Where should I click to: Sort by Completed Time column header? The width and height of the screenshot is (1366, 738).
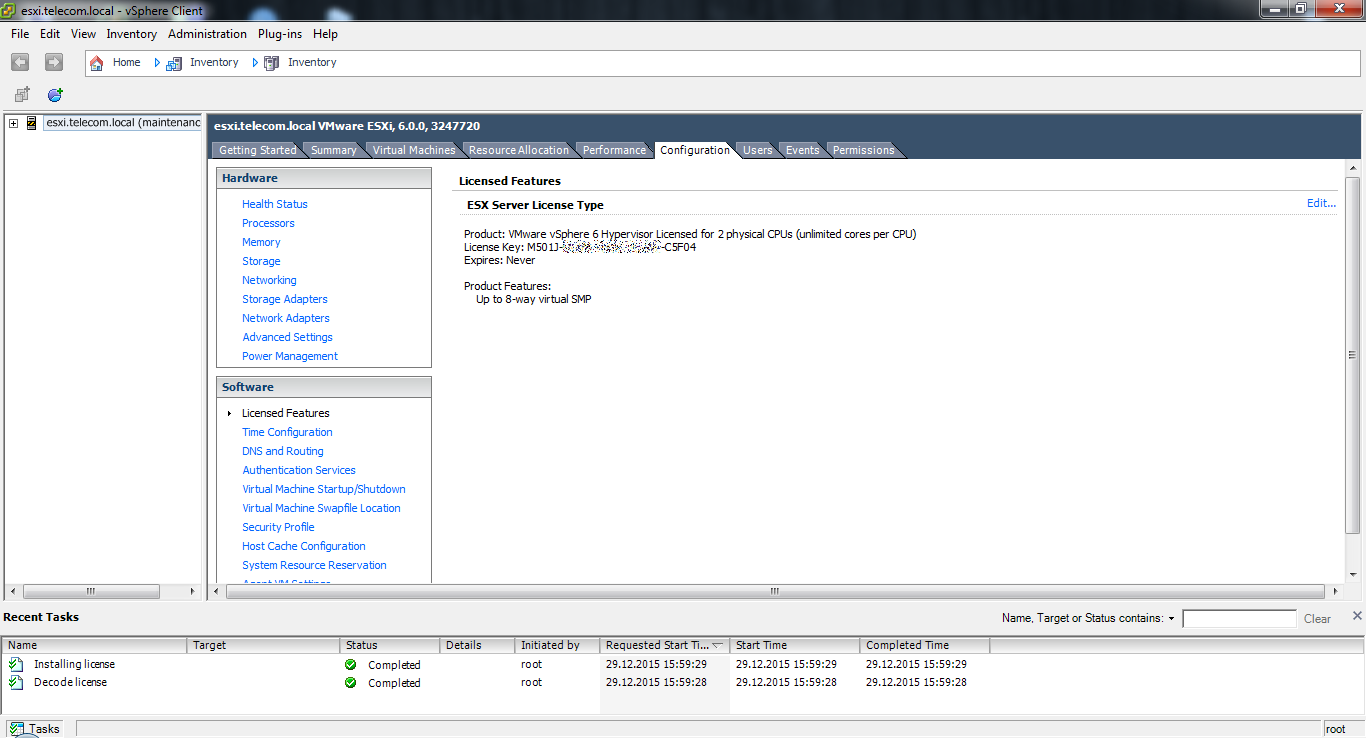(924, 645)
